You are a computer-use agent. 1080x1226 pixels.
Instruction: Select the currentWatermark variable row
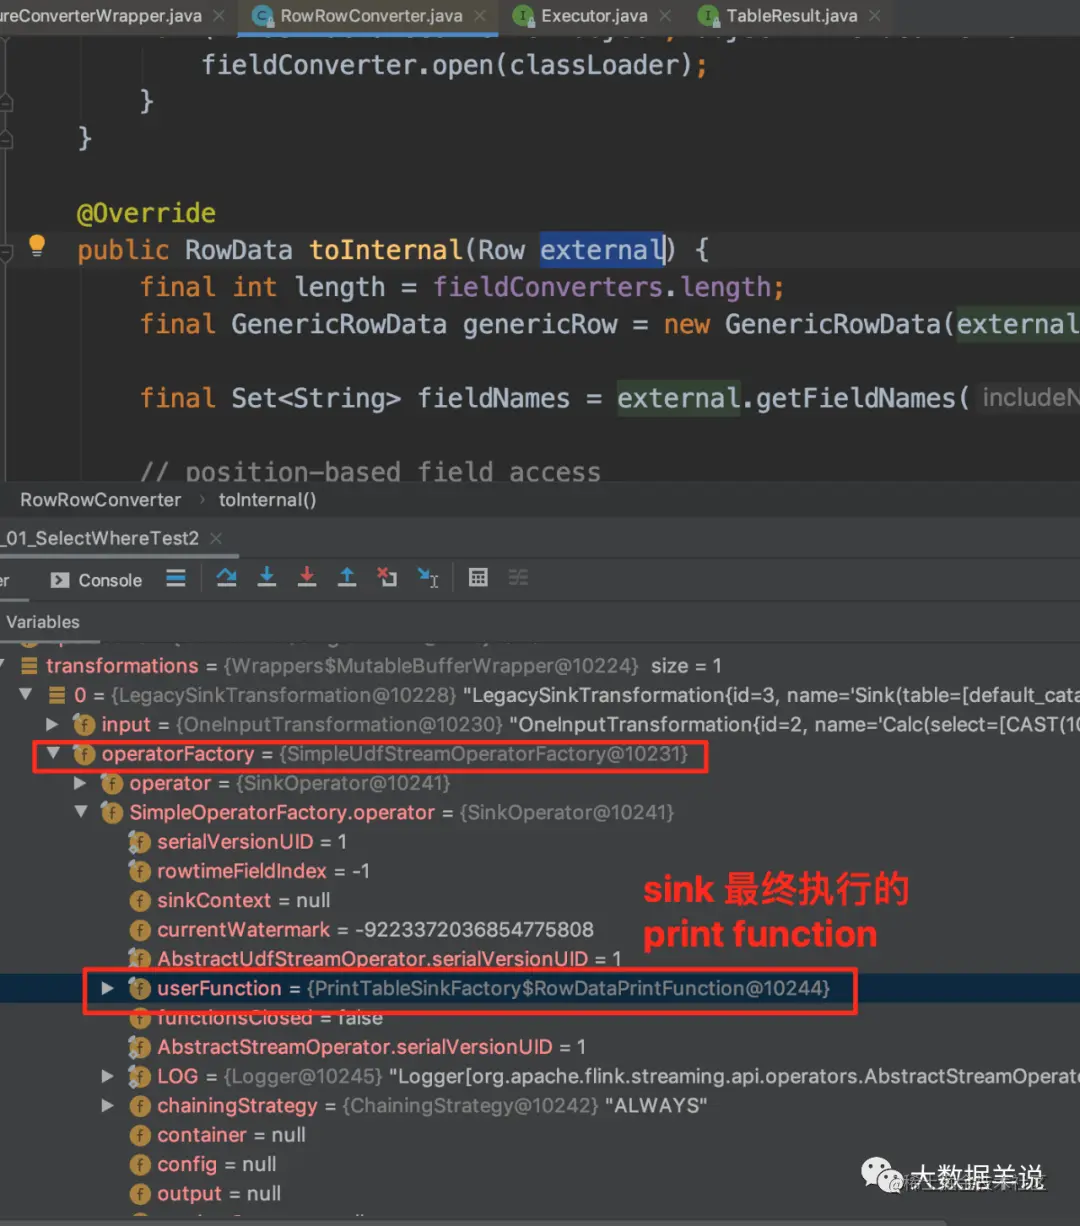click(x=361, y=930)
